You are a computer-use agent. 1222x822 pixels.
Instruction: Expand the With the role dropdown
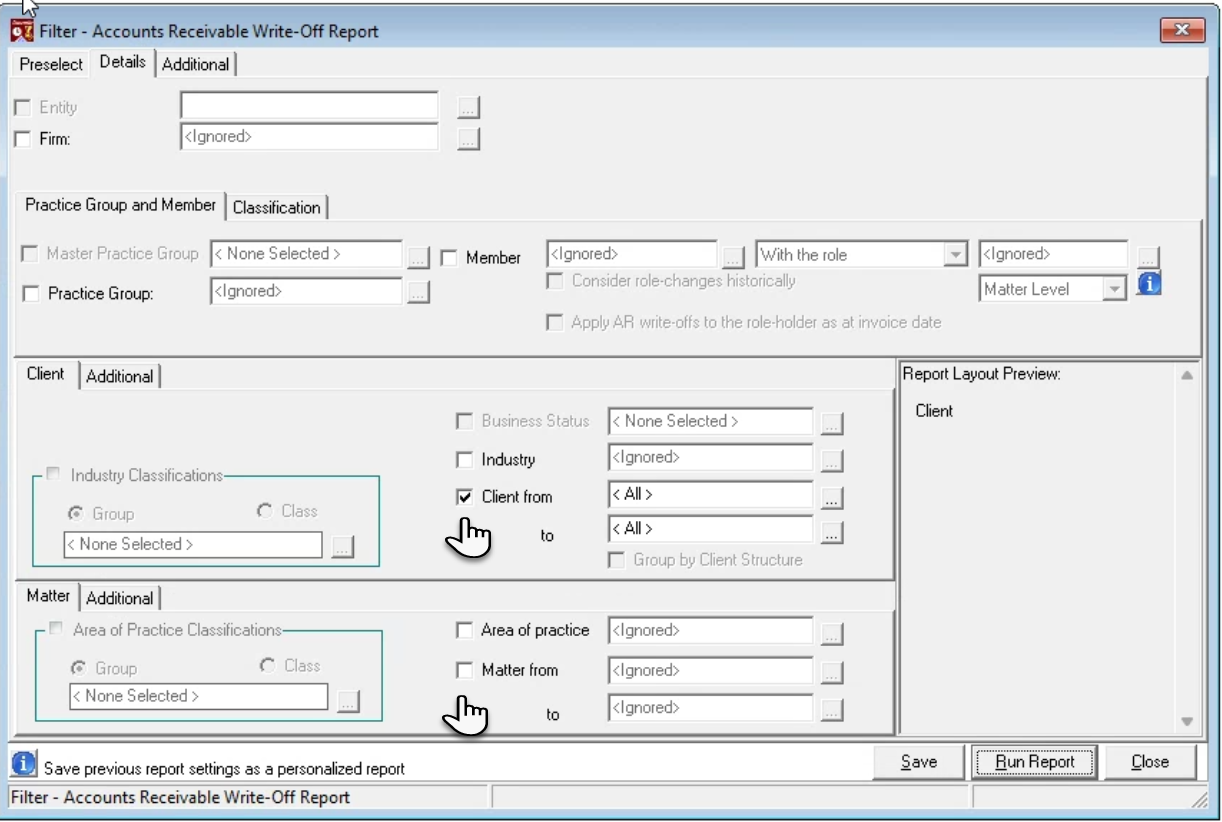(955, 255)
